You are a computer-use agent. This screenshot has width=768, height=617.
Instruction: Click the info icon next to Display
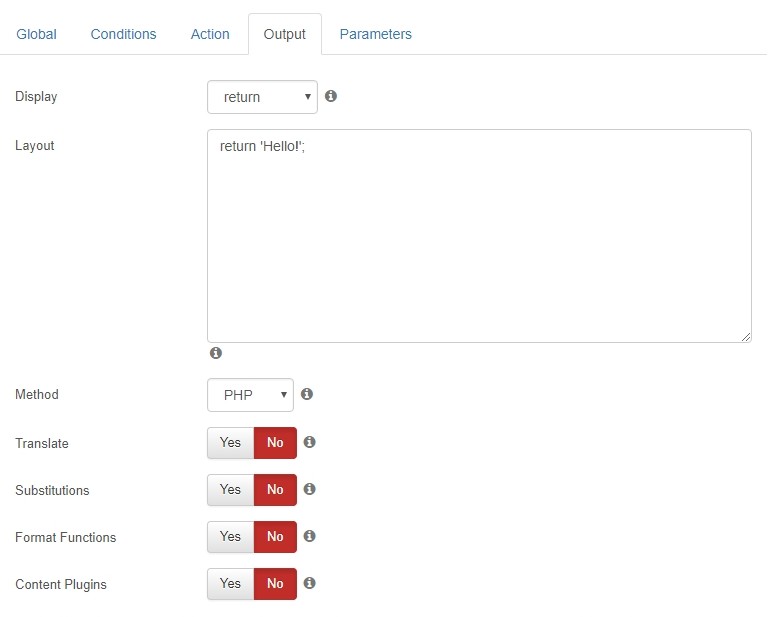point(331,96)
